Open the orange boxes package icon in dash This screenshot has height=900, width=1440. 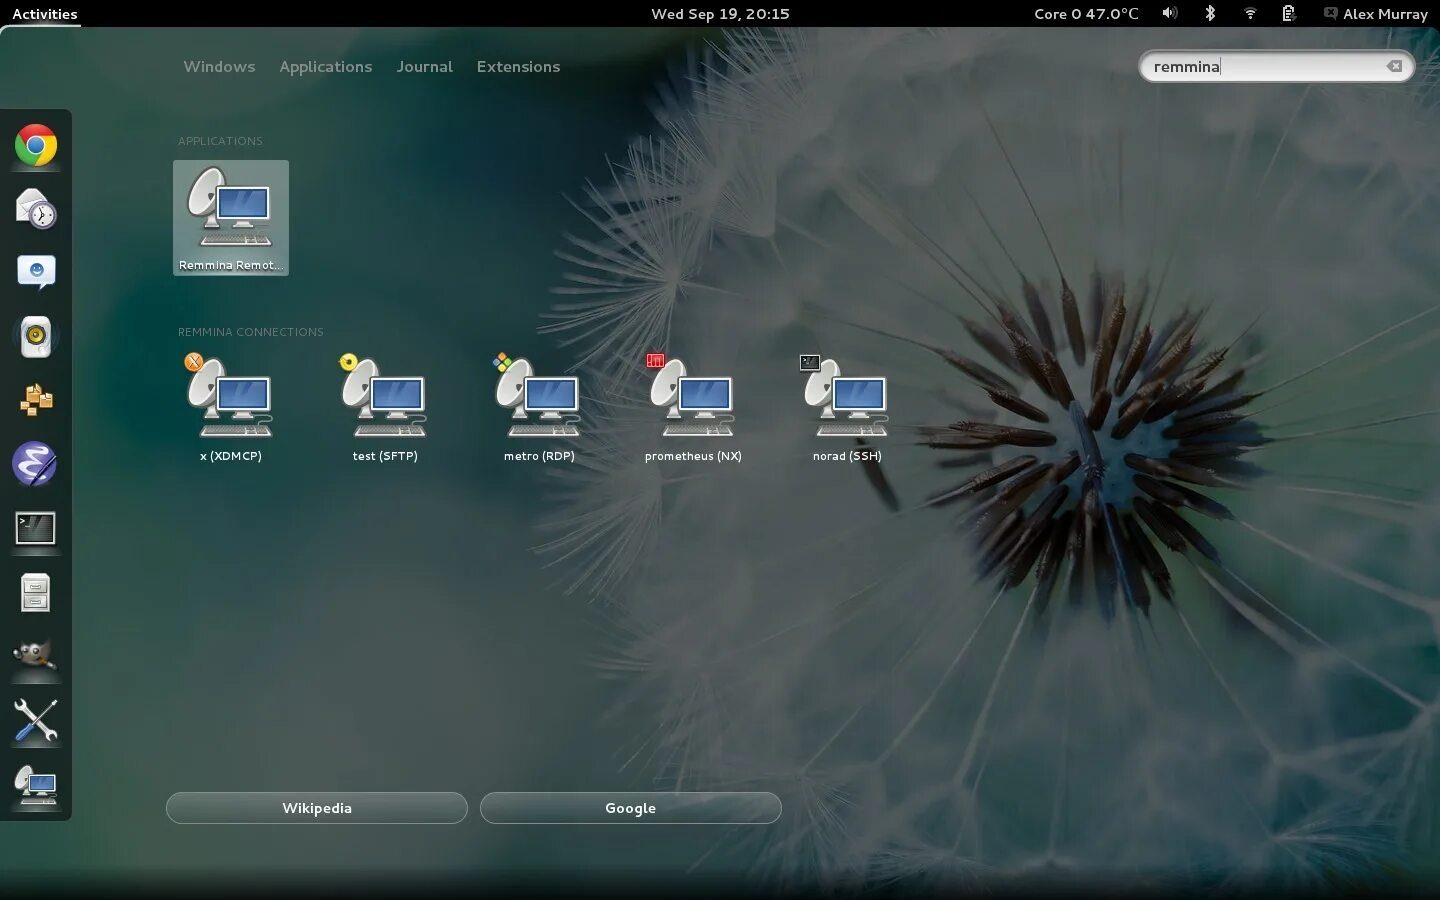click(x=36, y=400)
